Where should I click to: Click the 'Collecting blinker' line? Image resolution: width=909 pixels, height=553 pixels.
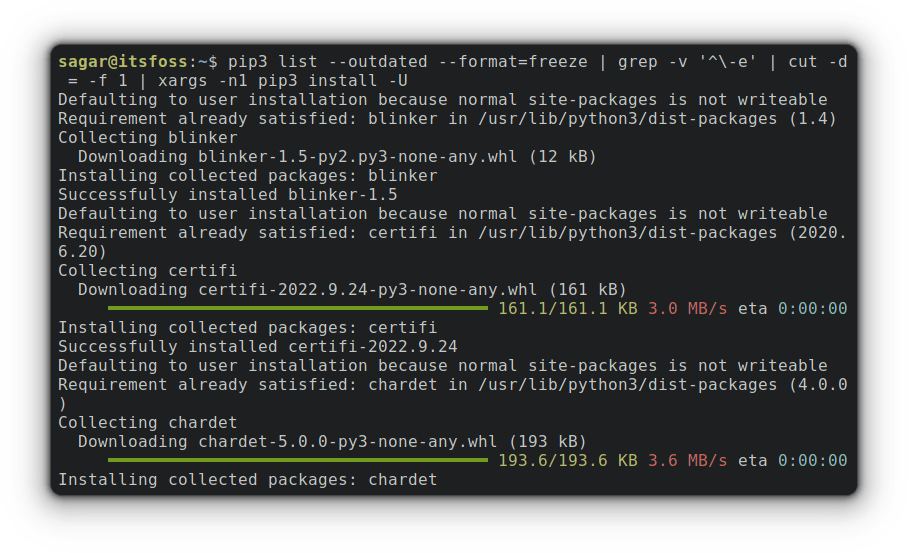click(148, 138)
